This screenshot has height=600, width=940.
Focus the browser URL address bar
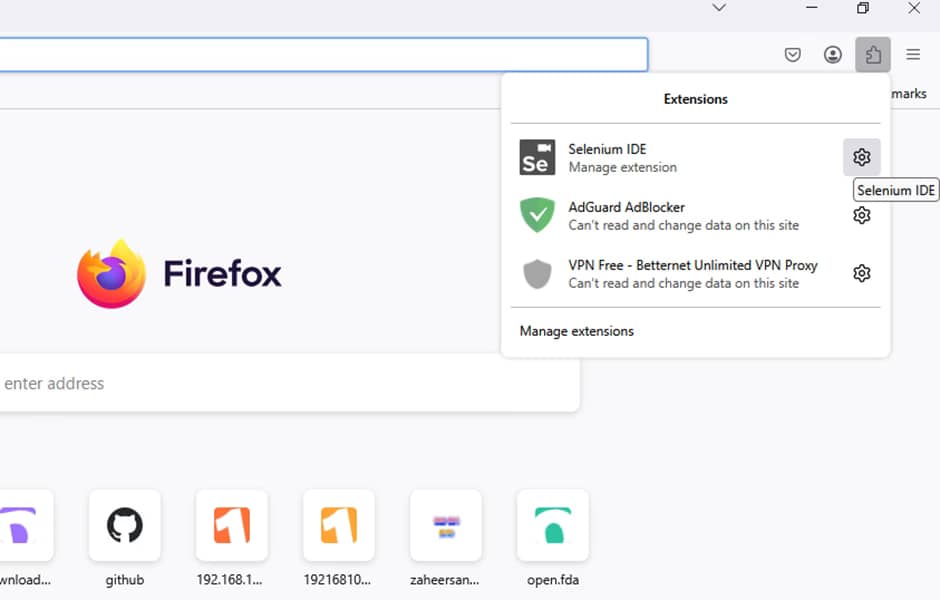[x=324, y=55]
